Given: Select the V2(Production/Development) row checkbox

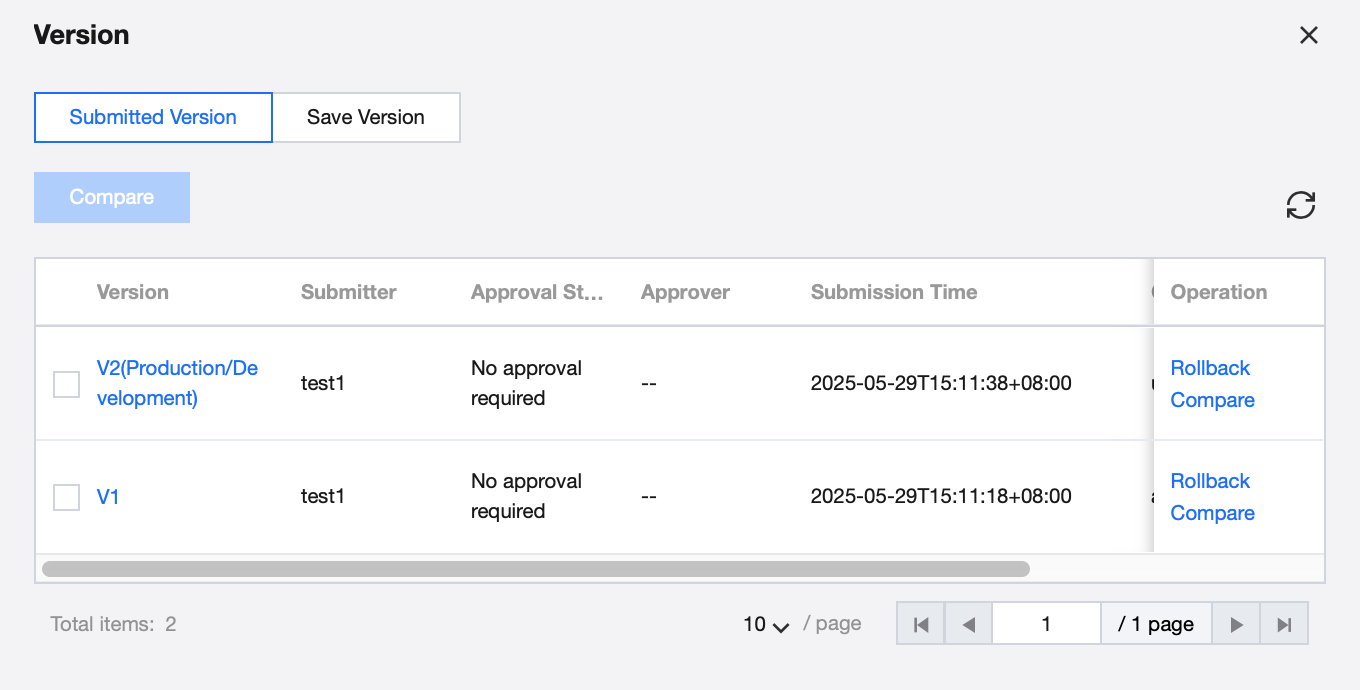Looking at the screenshot, I should (66, 384).
